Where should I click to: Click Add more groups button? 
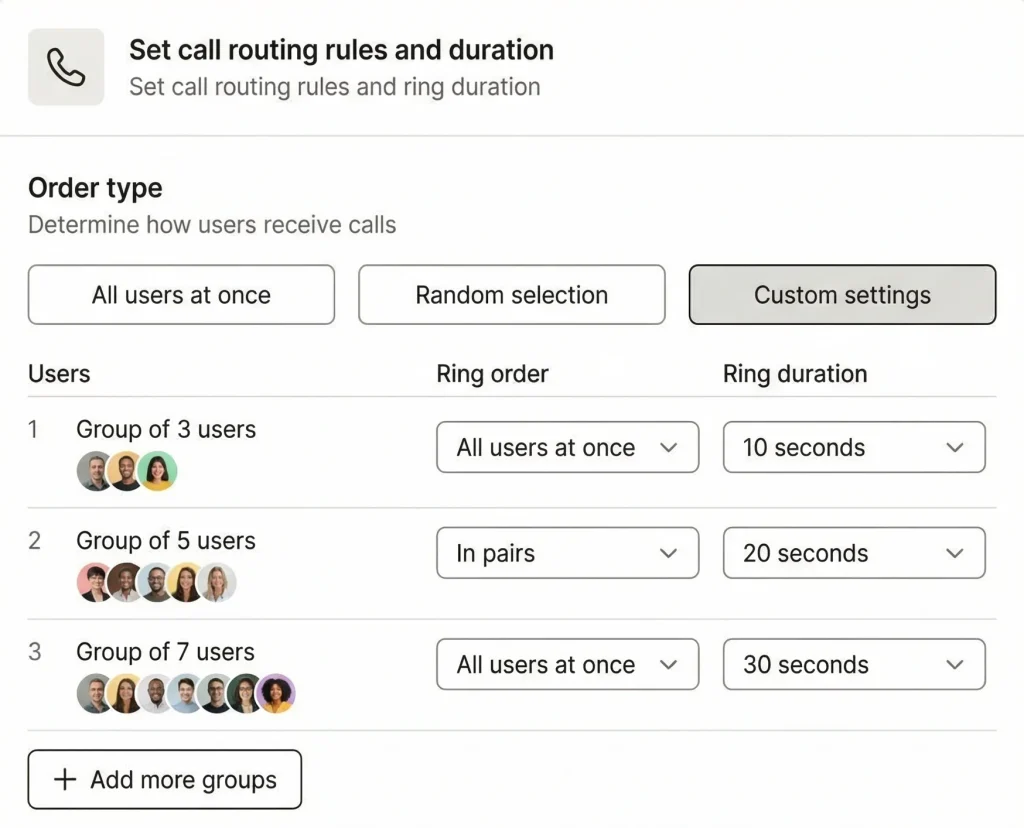coord(165,780)
